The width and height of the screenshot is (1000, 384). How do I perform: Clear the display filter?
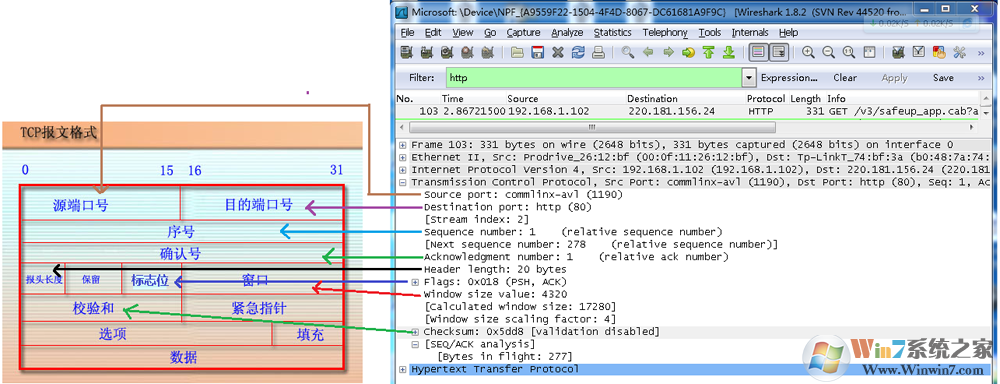coord(844,78)
